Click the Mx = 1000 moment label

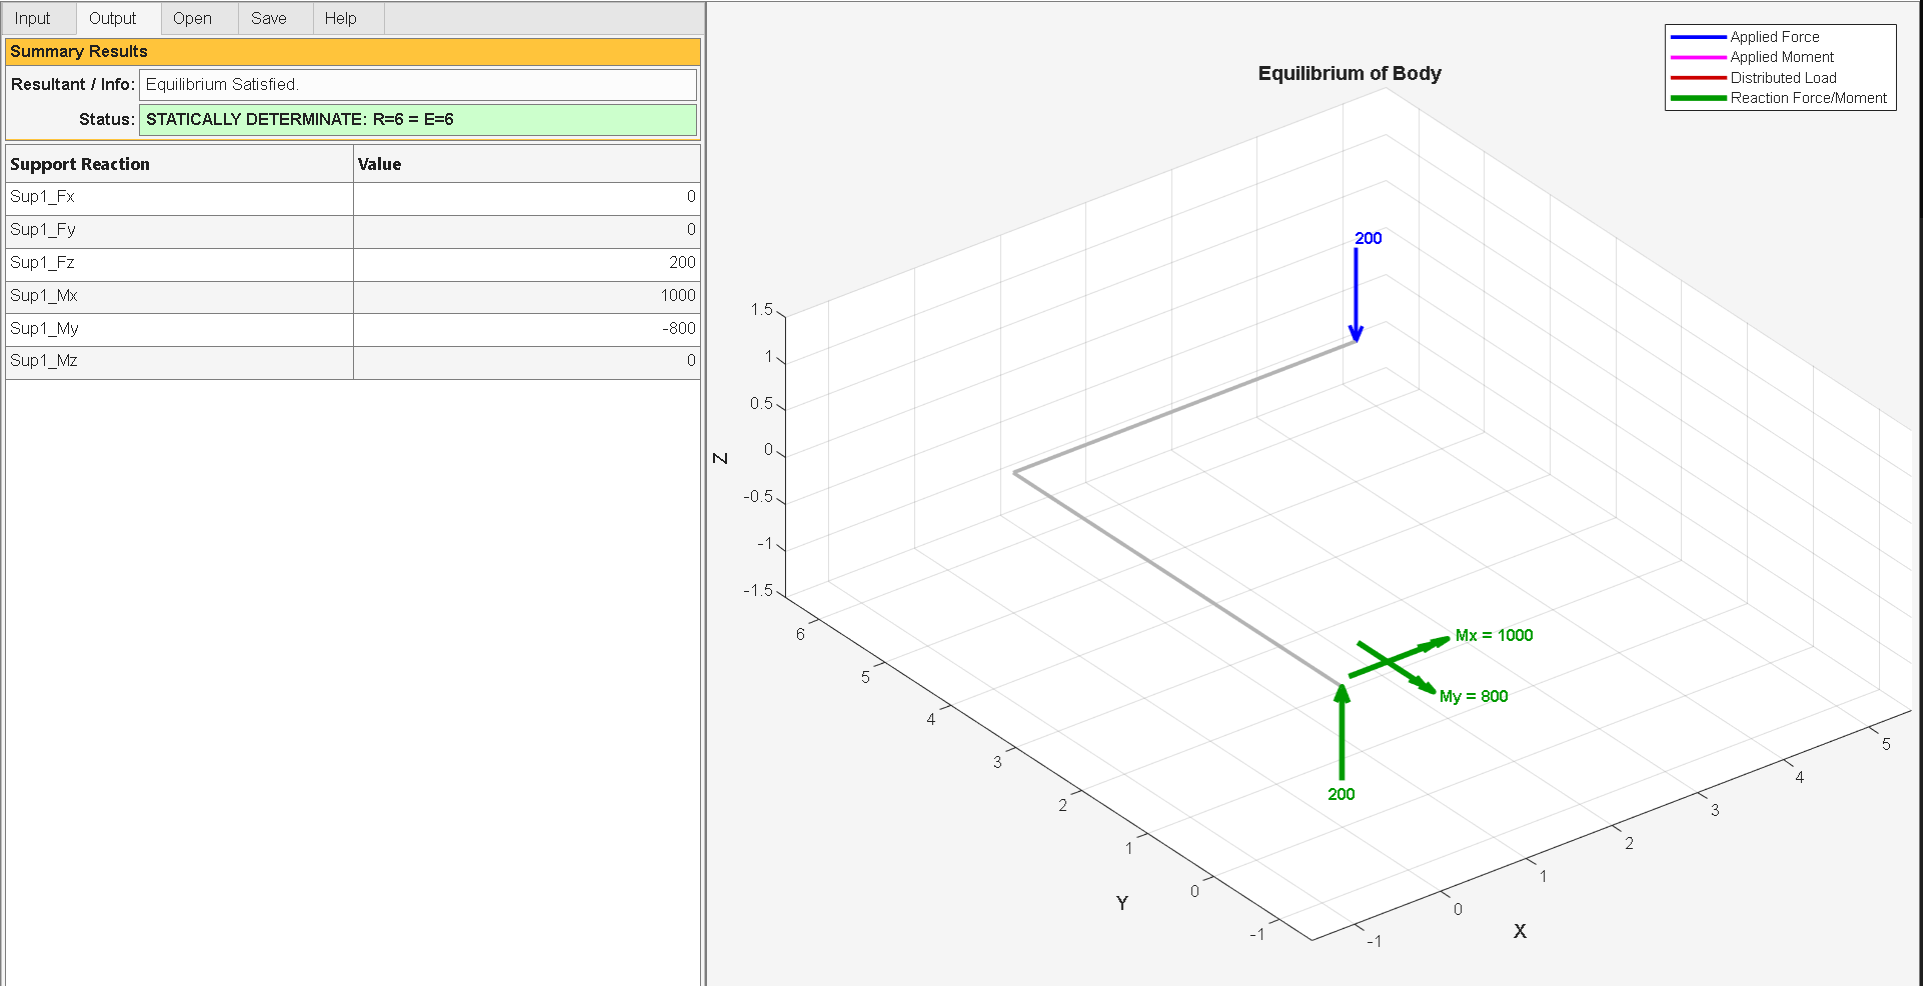1494,635
